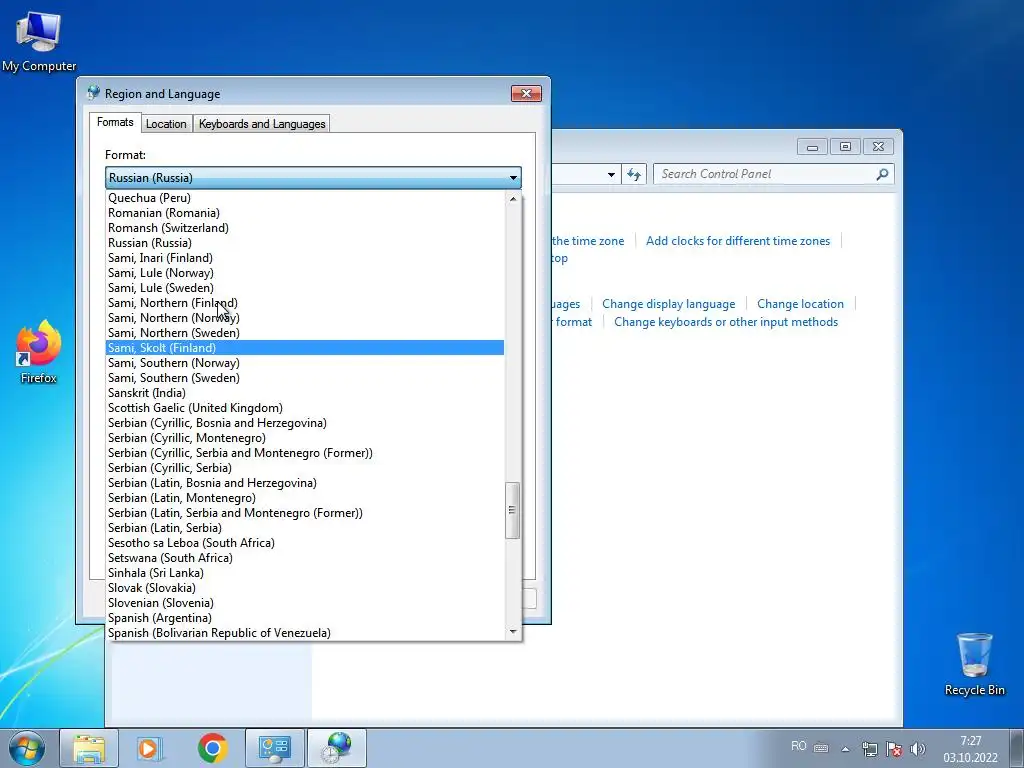
Task: Open Change keyboards or other input methods
Action: point(726,322)
